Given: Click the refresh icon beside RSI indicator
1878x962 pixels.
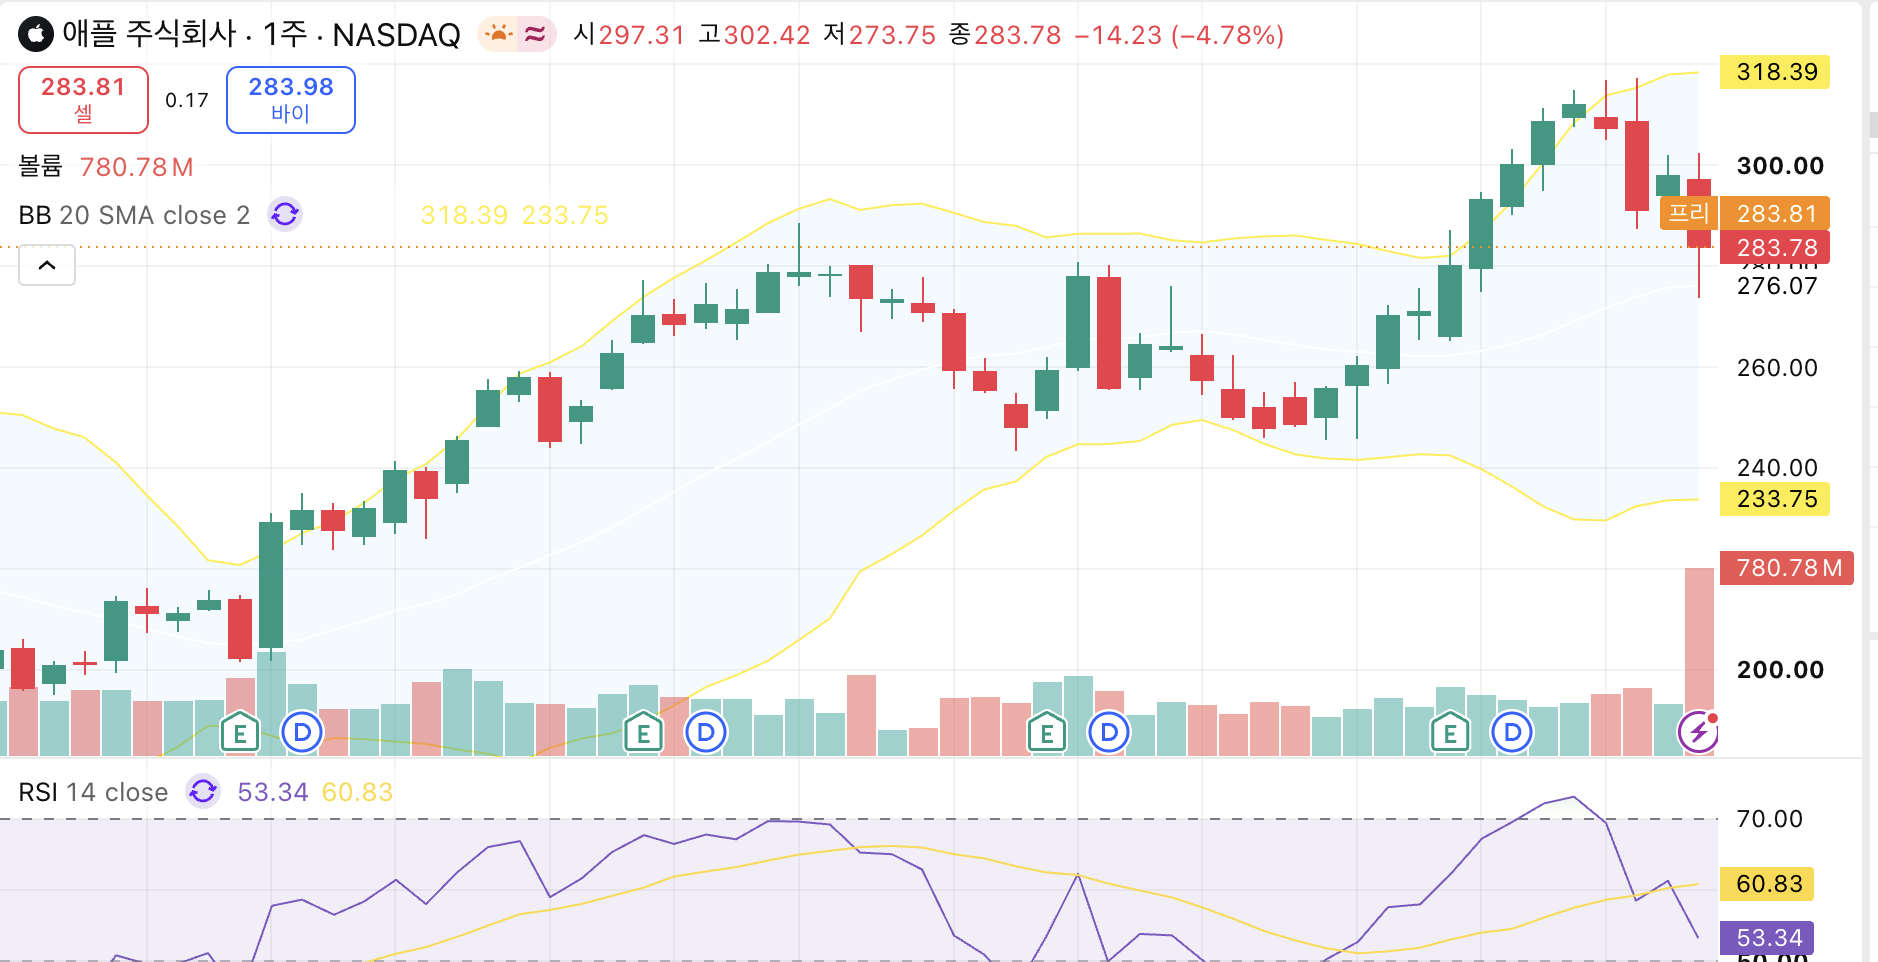Looking at the screenshot, I should (x=203, y=792).
